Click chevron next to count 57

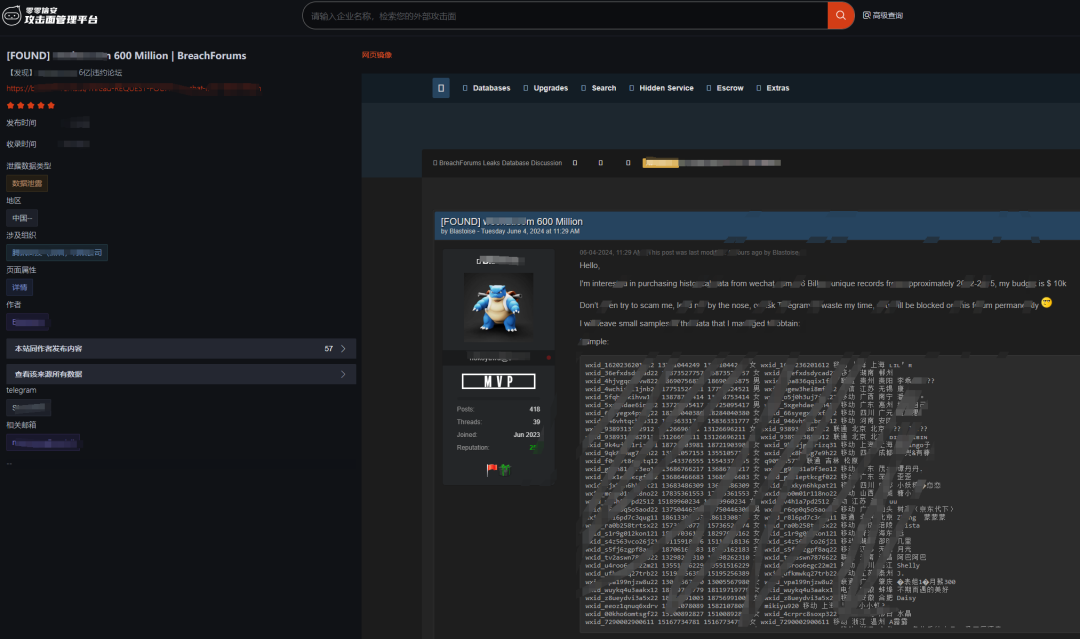[343, 348]
